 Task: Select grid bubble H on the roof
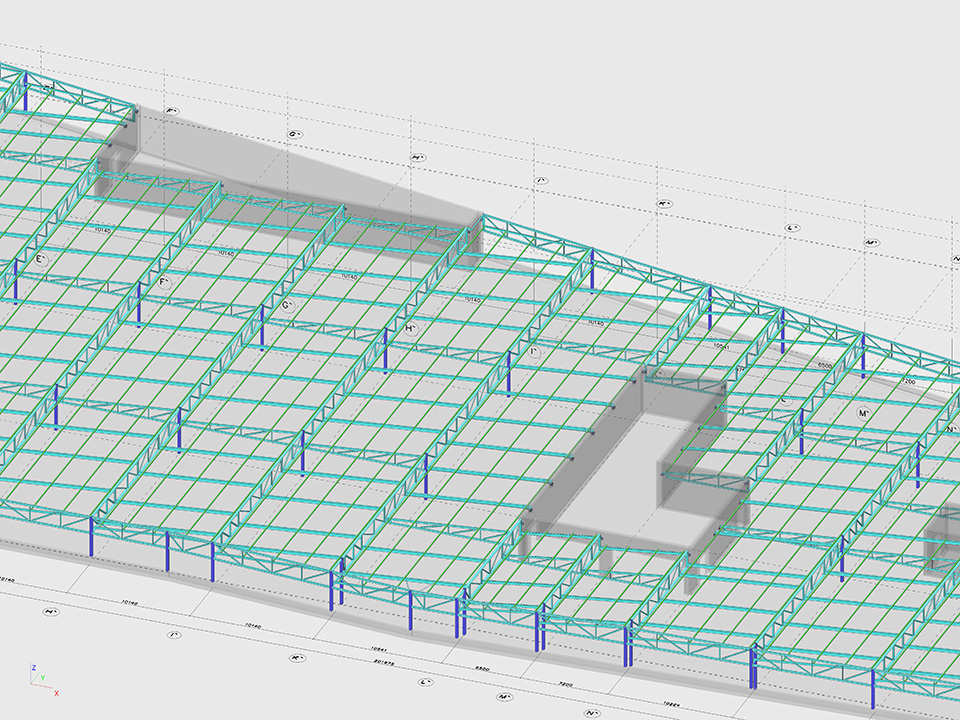pos(410,328)
